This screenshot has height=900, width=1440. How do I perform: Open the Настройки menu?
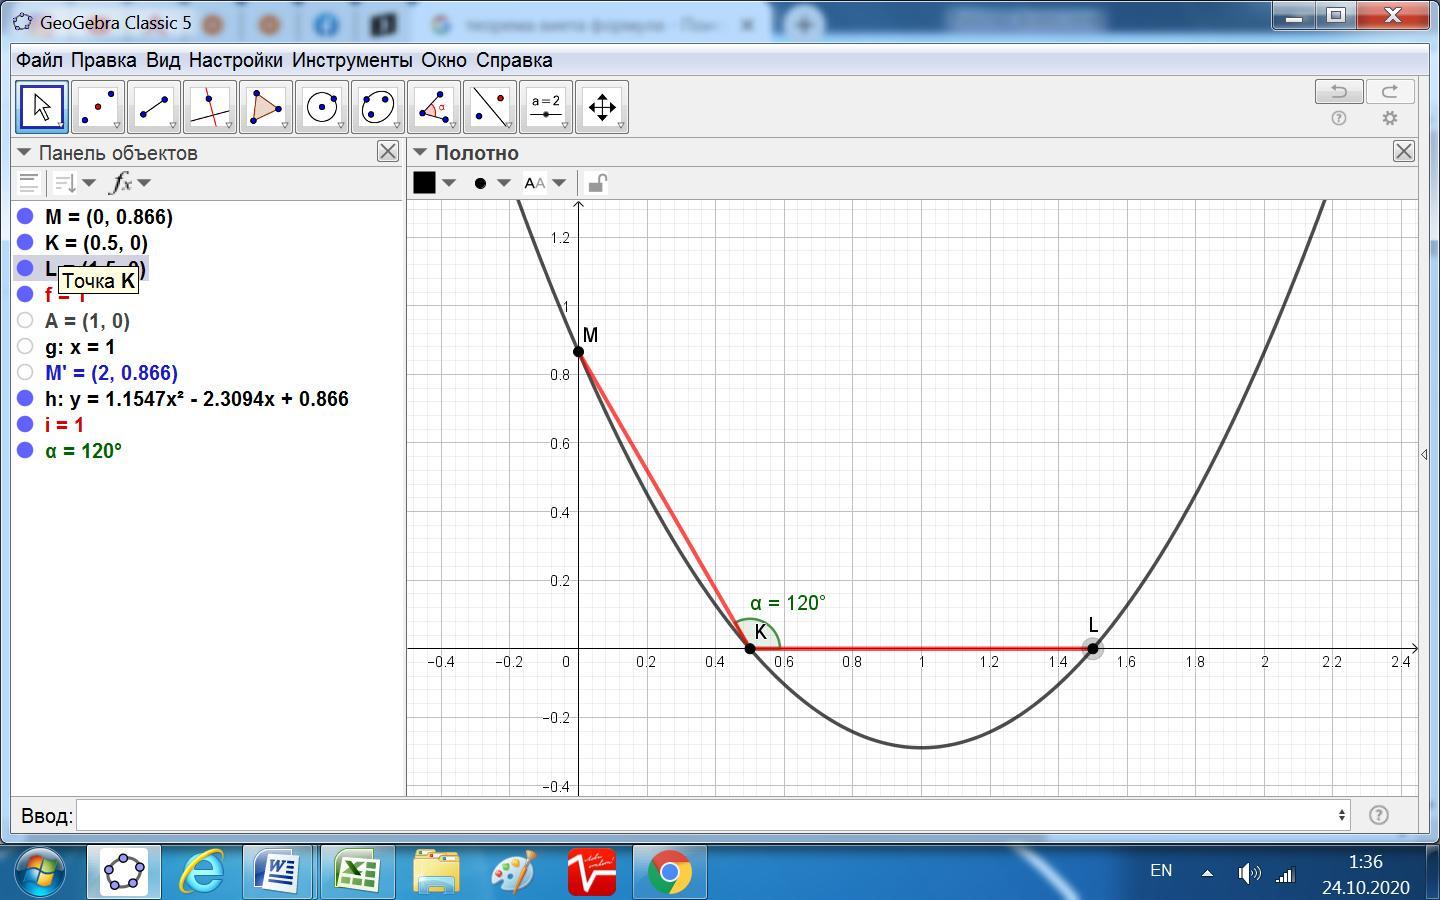click(235, 60)
